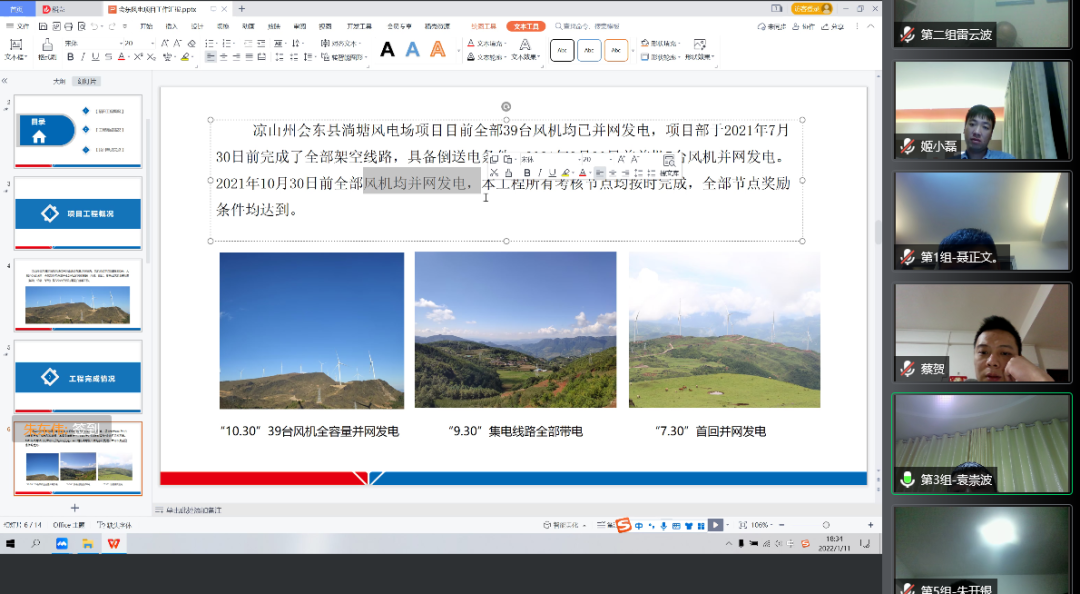Insert a text box with 文本框 tool

(x=14, y=50)
